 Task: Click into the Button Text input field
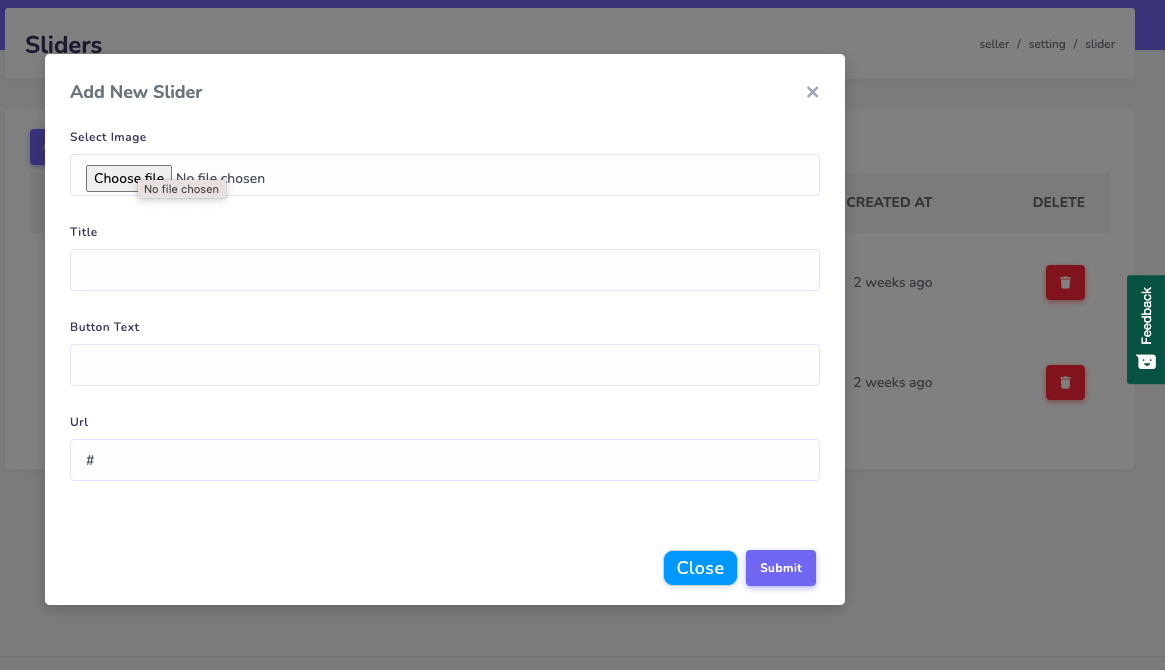[444, 365]
